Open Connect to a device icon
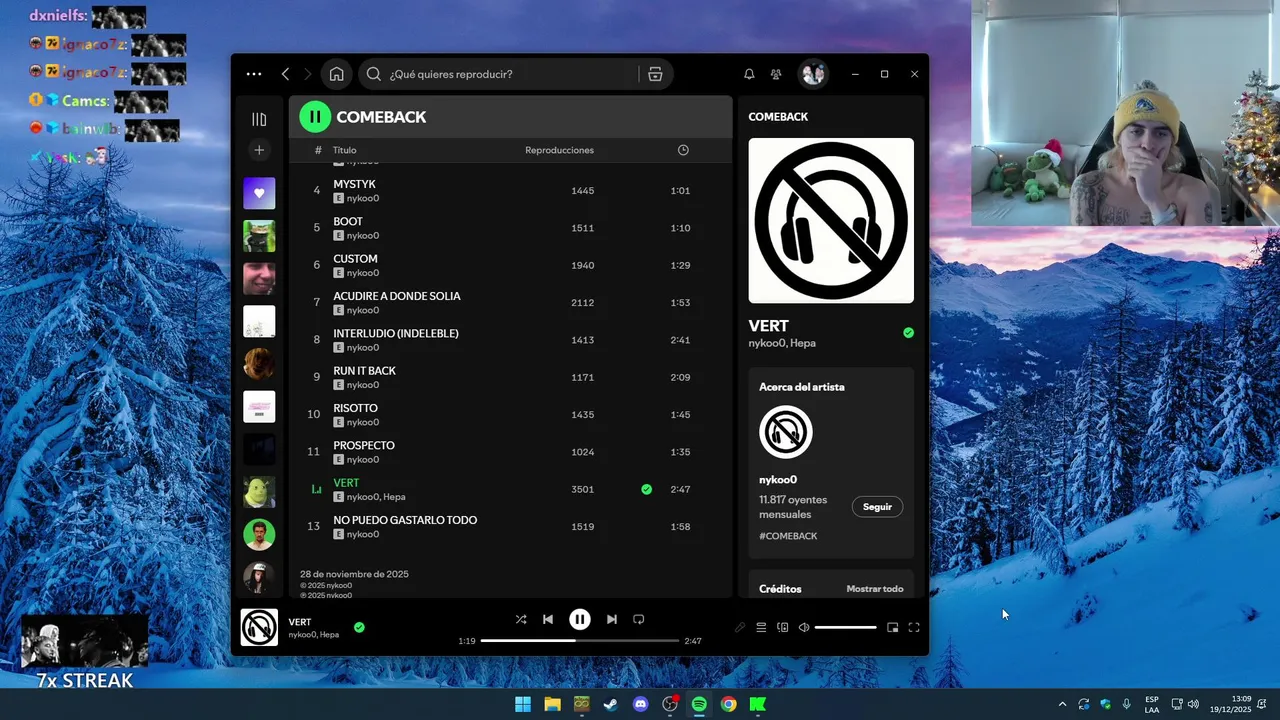Image resolution: width=1280 pixels, height=720 pixels. click(783, 627)
